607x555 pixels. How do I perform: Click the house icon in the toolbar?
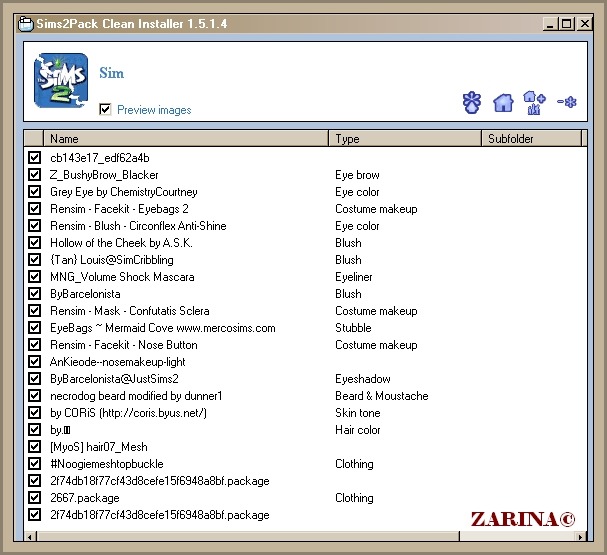pos(503,103)
